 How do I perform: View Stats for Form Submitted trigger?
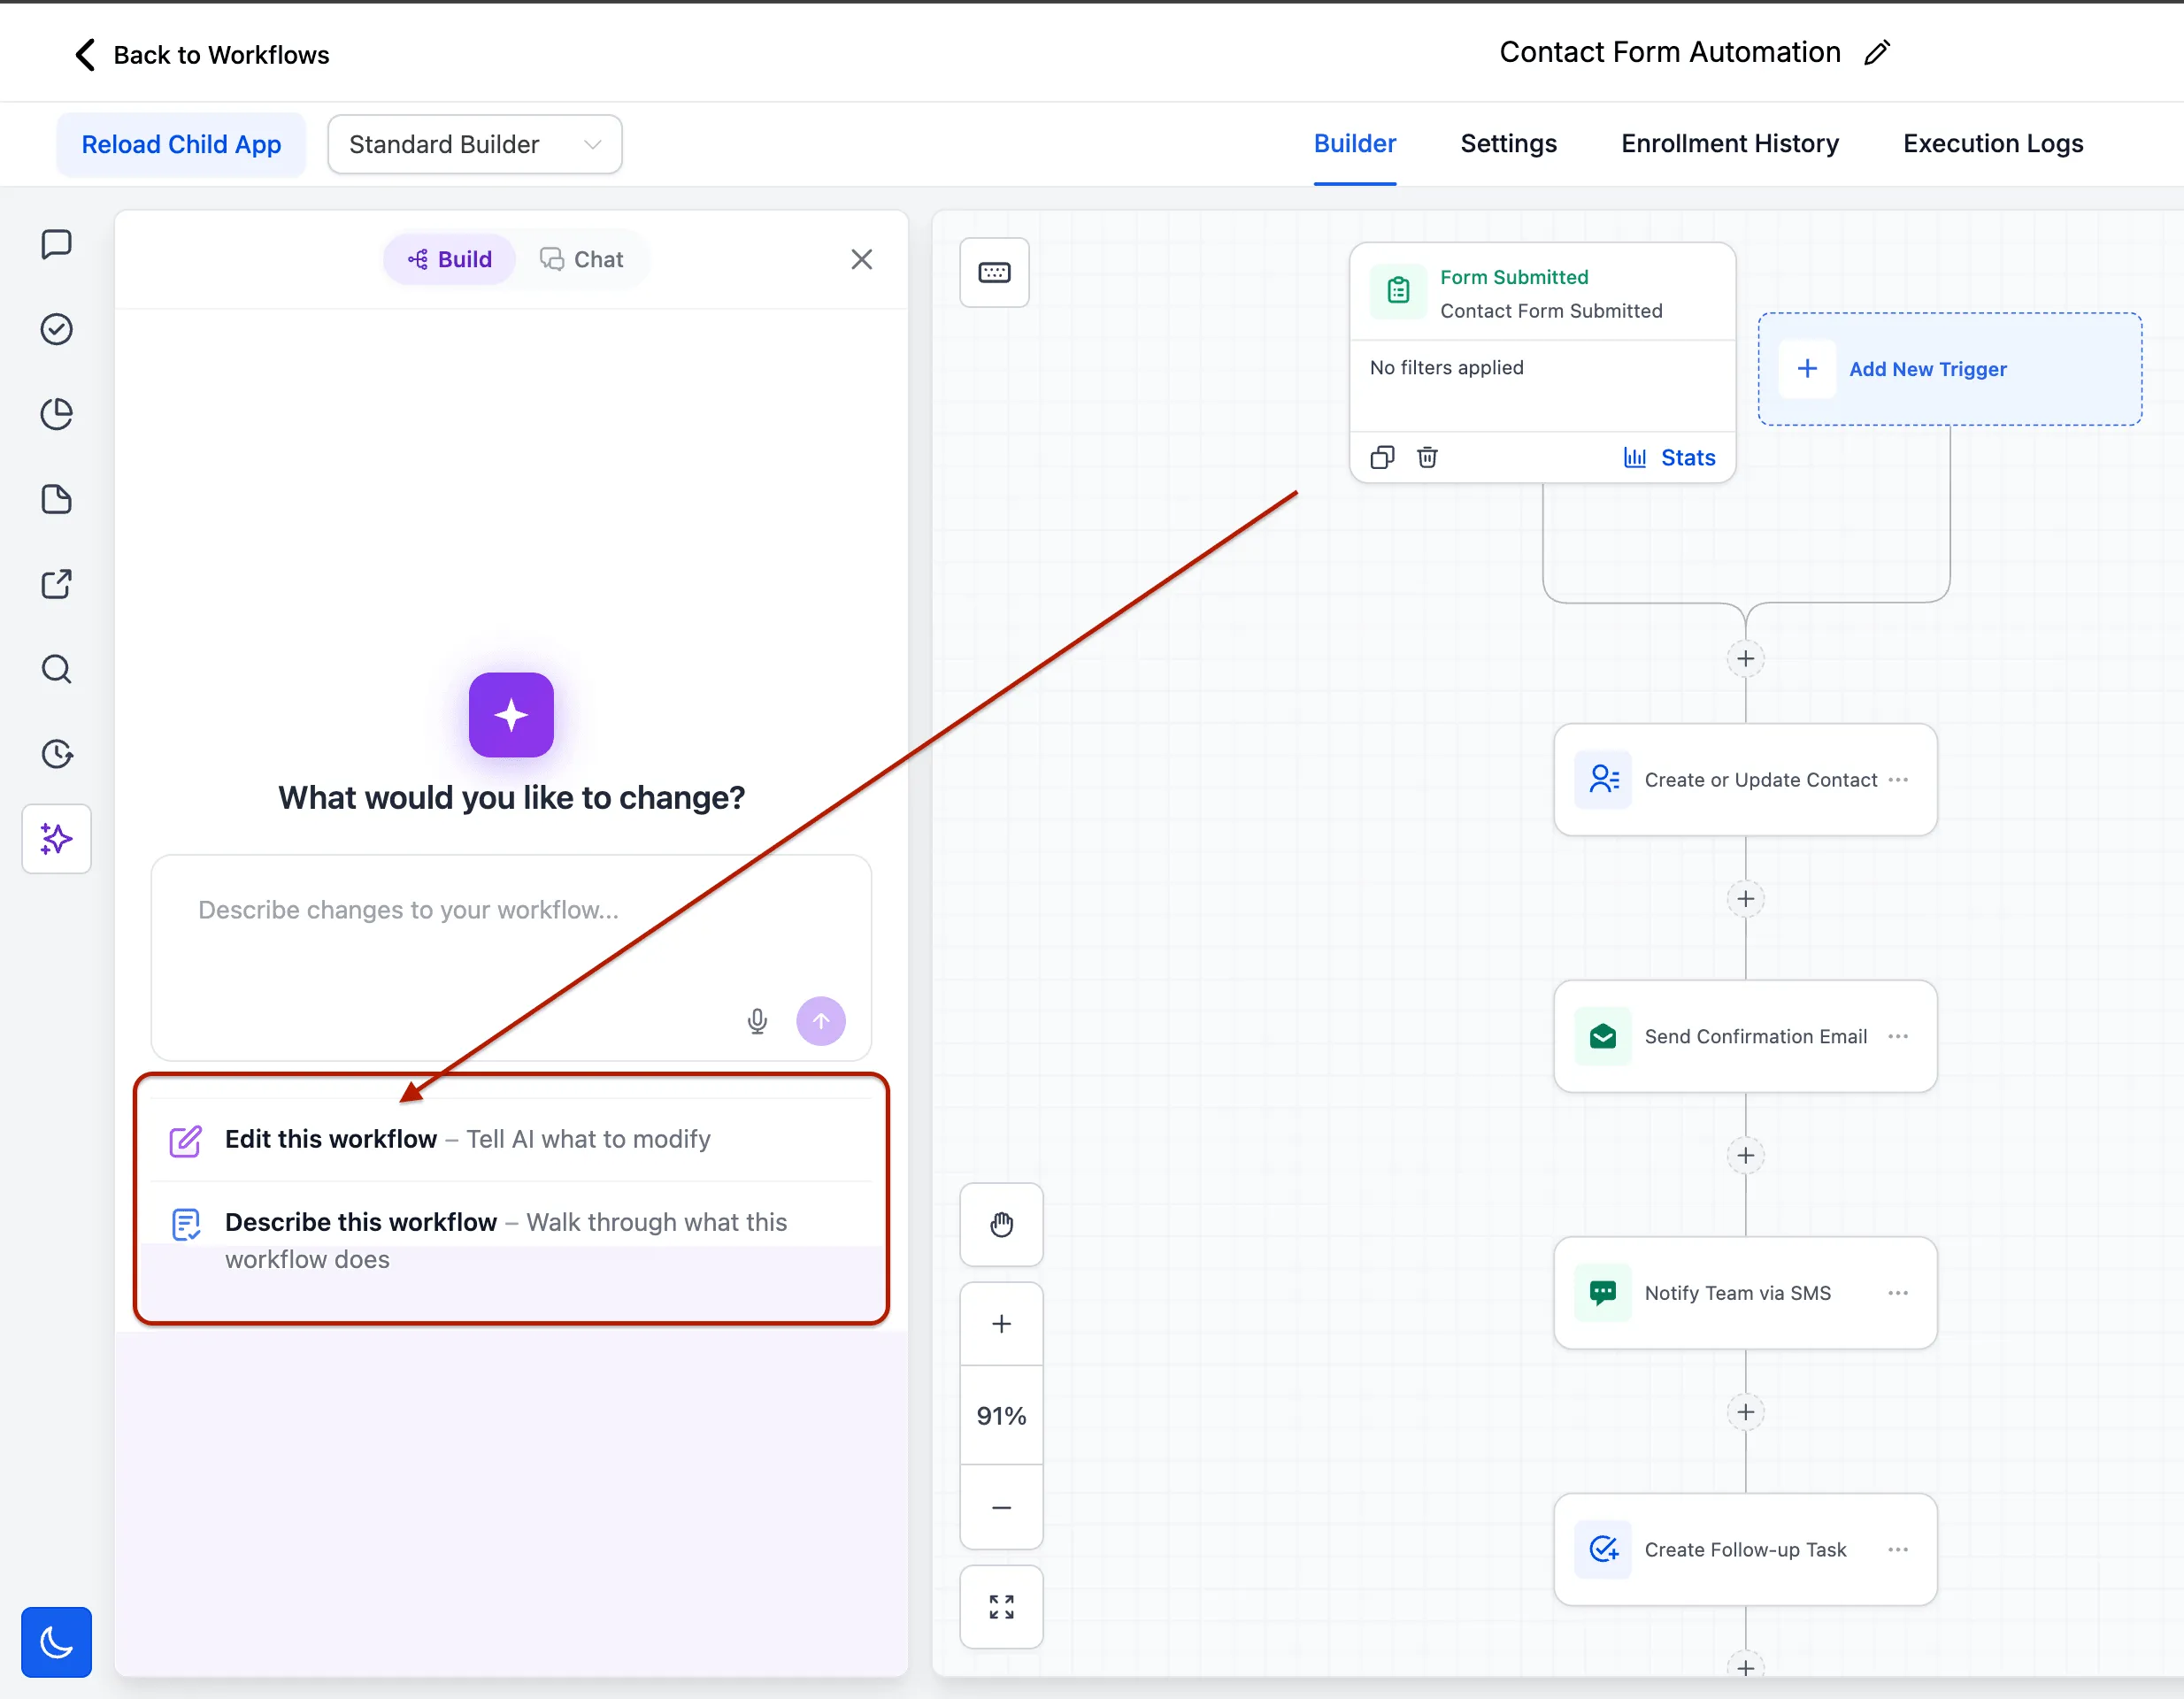click(x=1669, y=458)
